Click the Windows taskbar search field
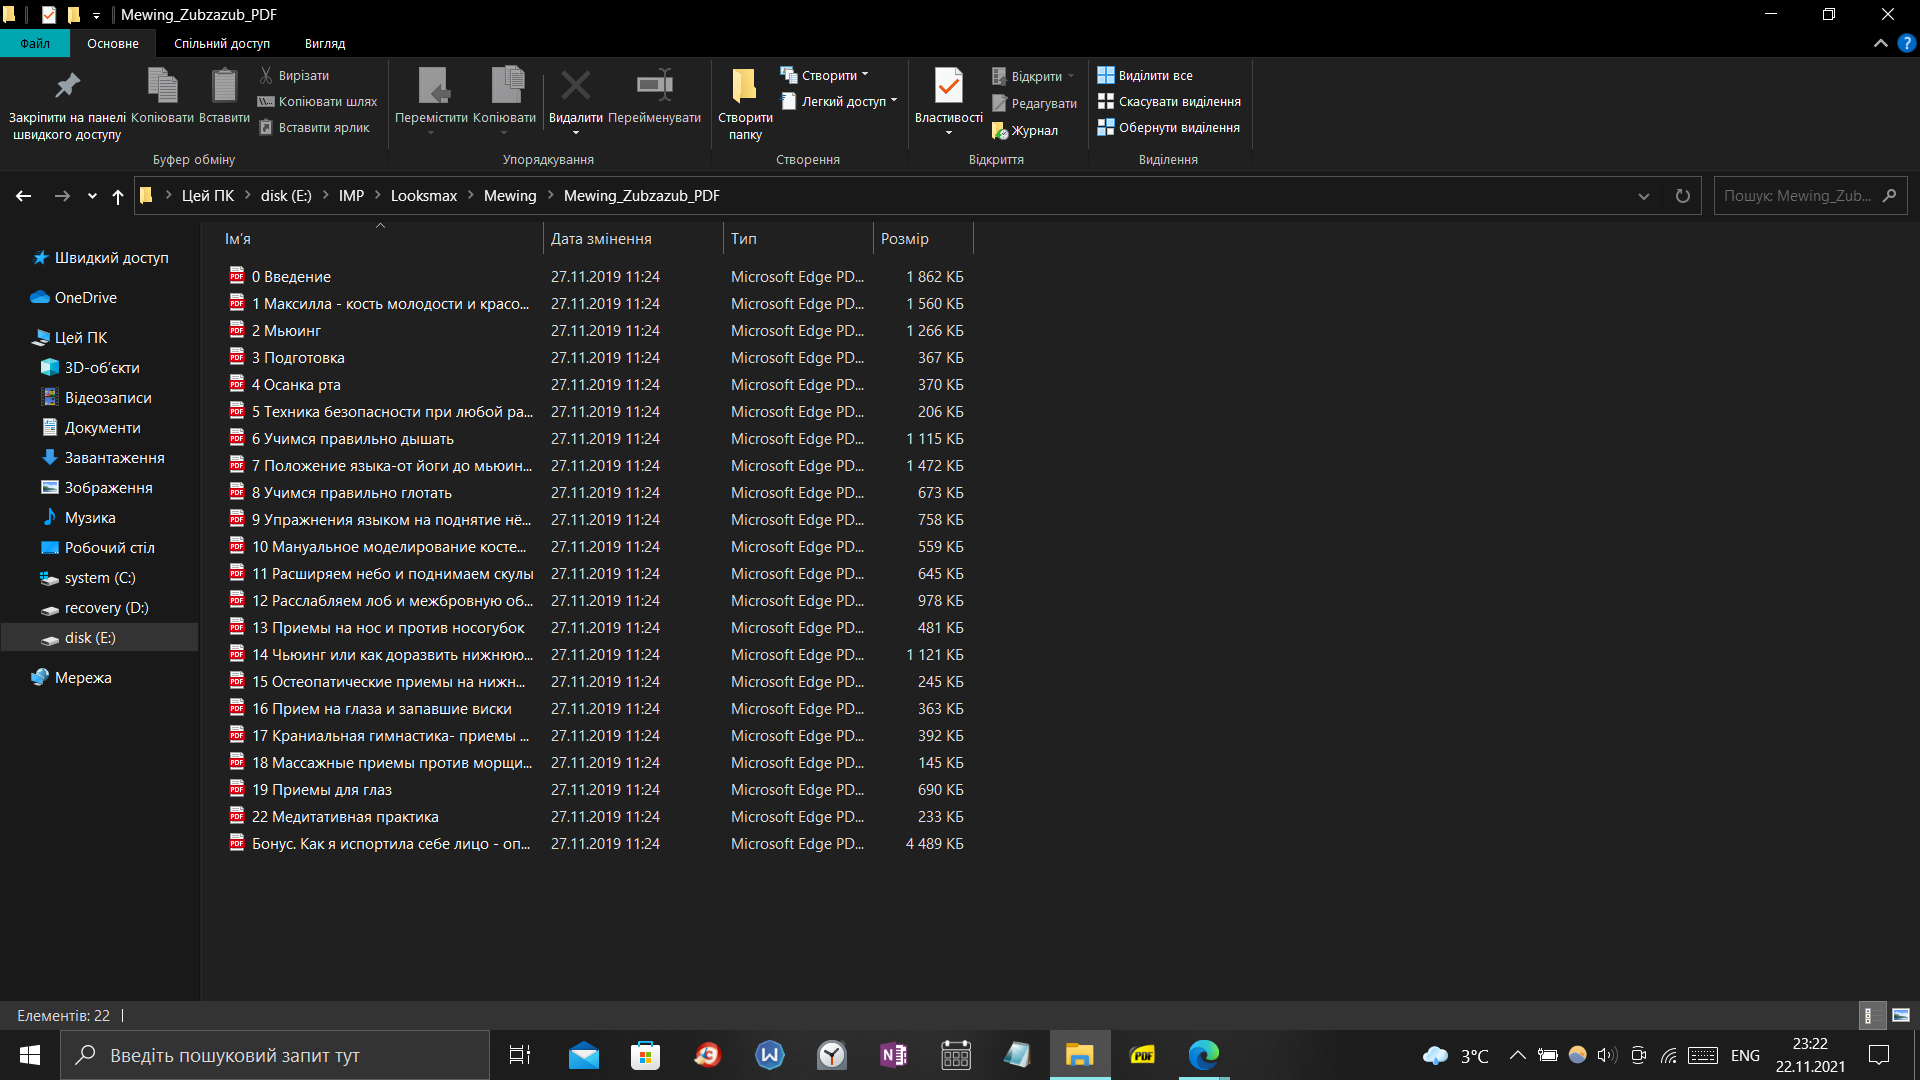 [x=275, y=1055]
